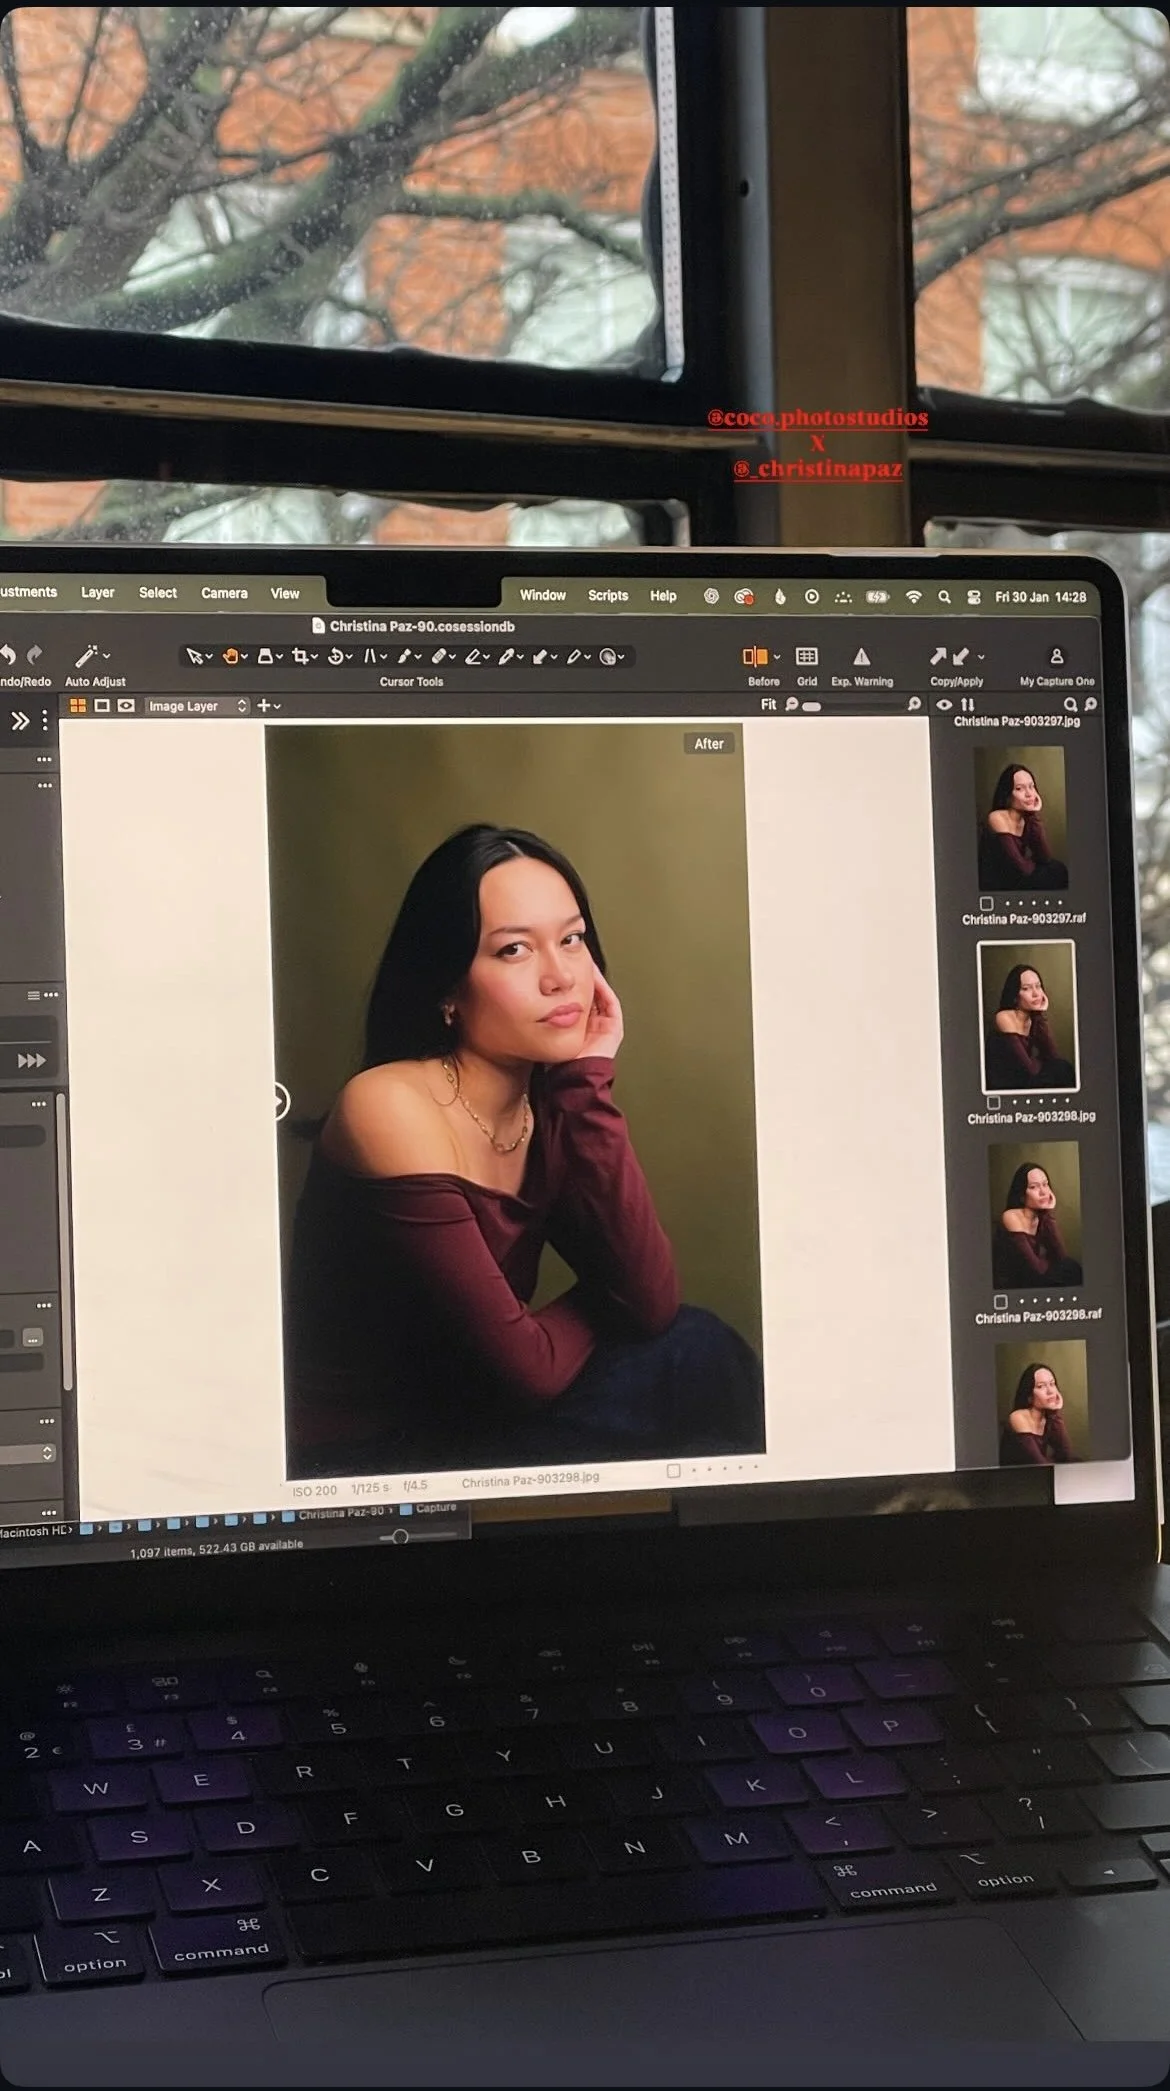Select the Eraser mask tool
This screenshot has width=1170, height=2091.
(x=474, y=657)
